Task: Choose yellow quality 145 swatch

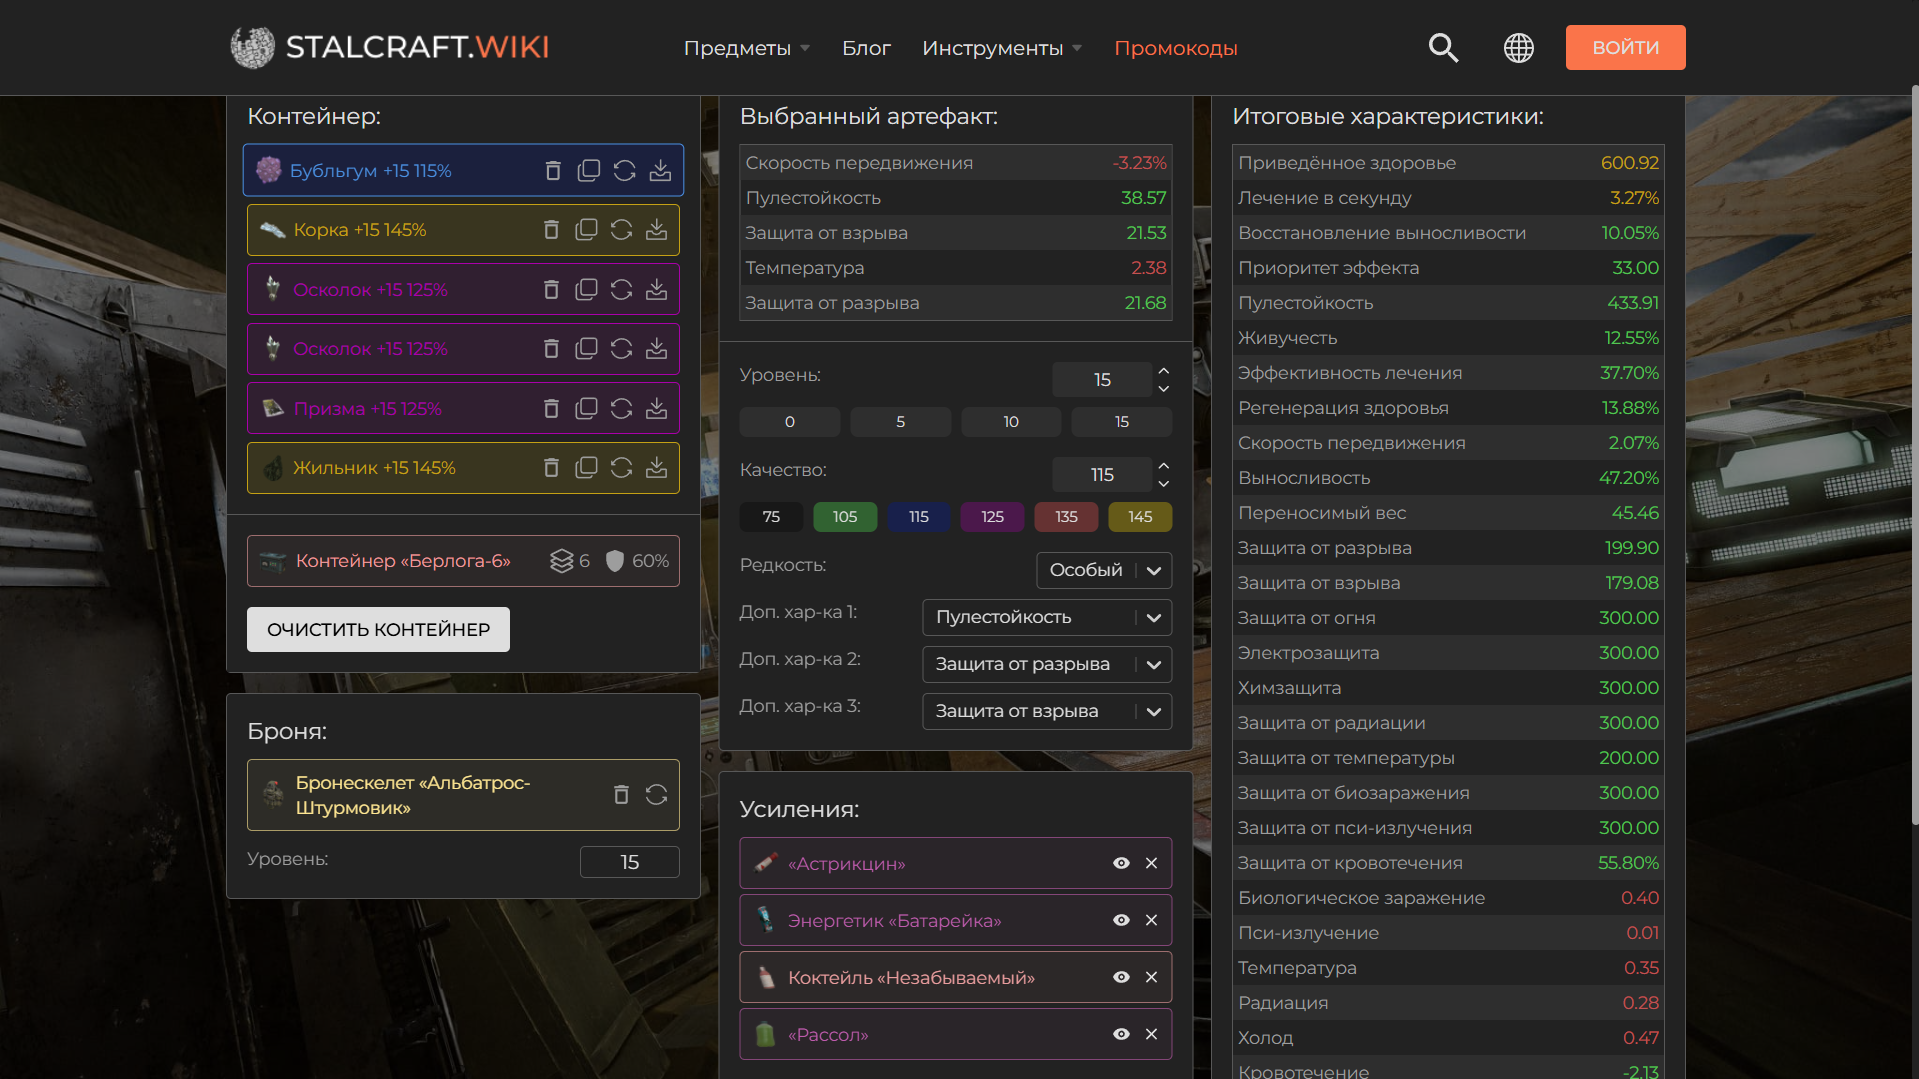Action: tap(1140, 517)
